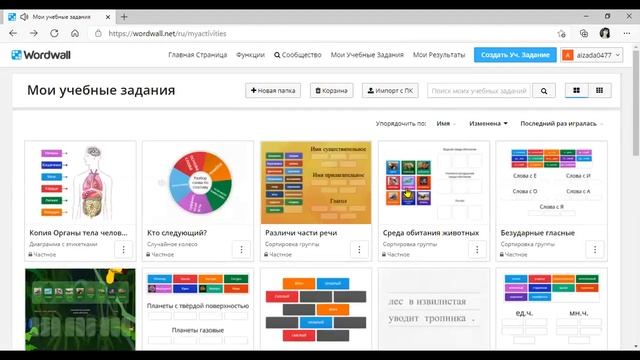Mute tab using speaker icon
This screenshot has width=640, height=360.
point(24,17)
